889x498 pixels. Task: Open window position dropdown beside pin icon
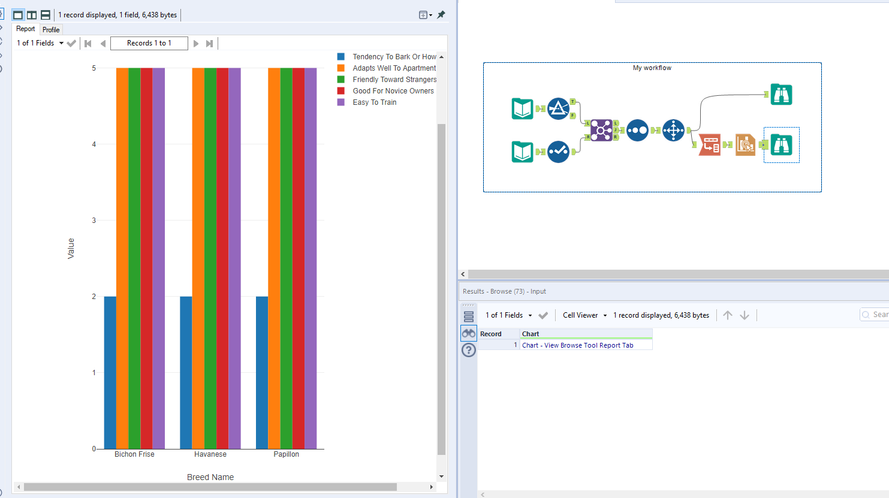[425, 15]
